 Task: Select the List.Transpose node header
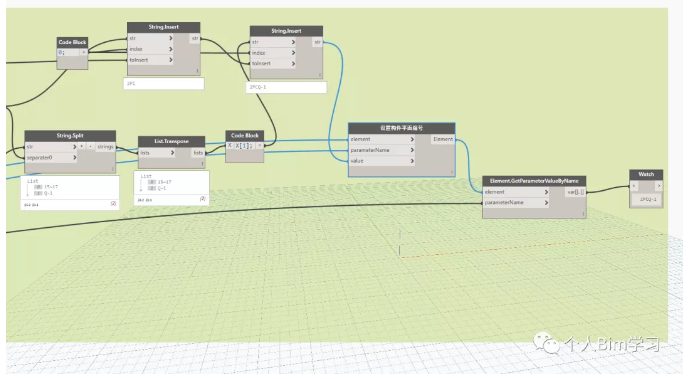[x=172, y=141]
